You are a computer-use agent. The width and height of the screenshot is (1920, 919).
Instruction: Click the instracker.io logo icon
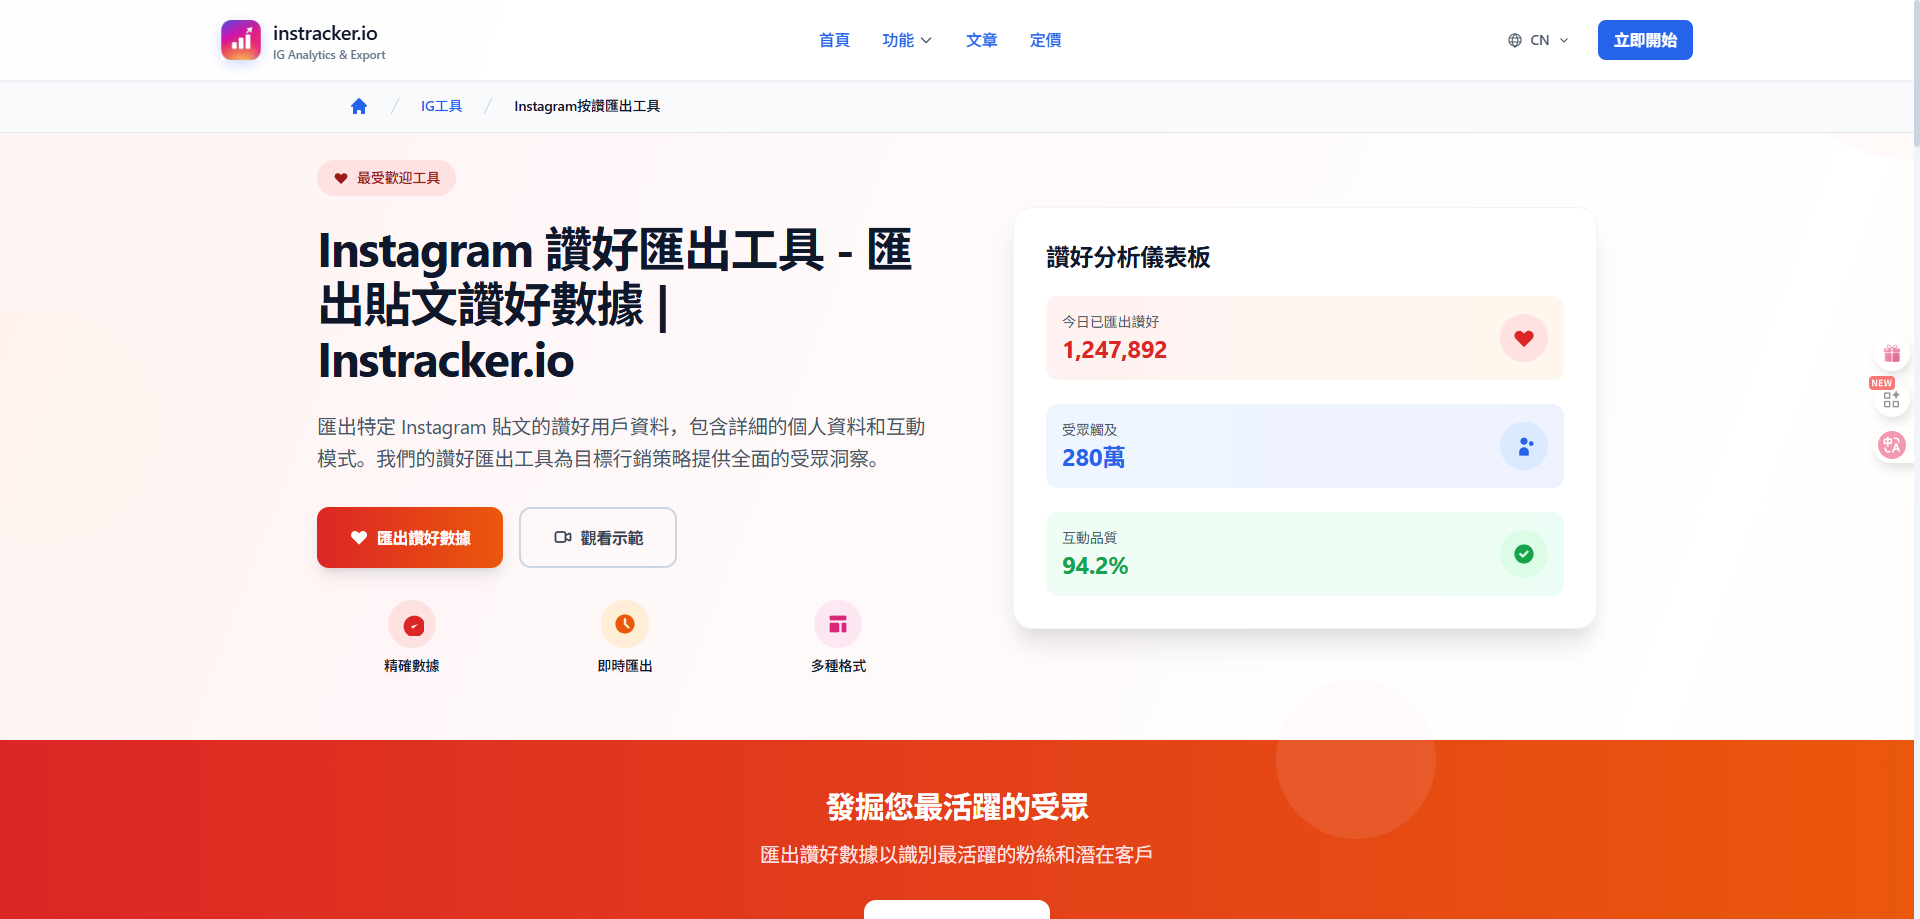[x=241, y=40]
